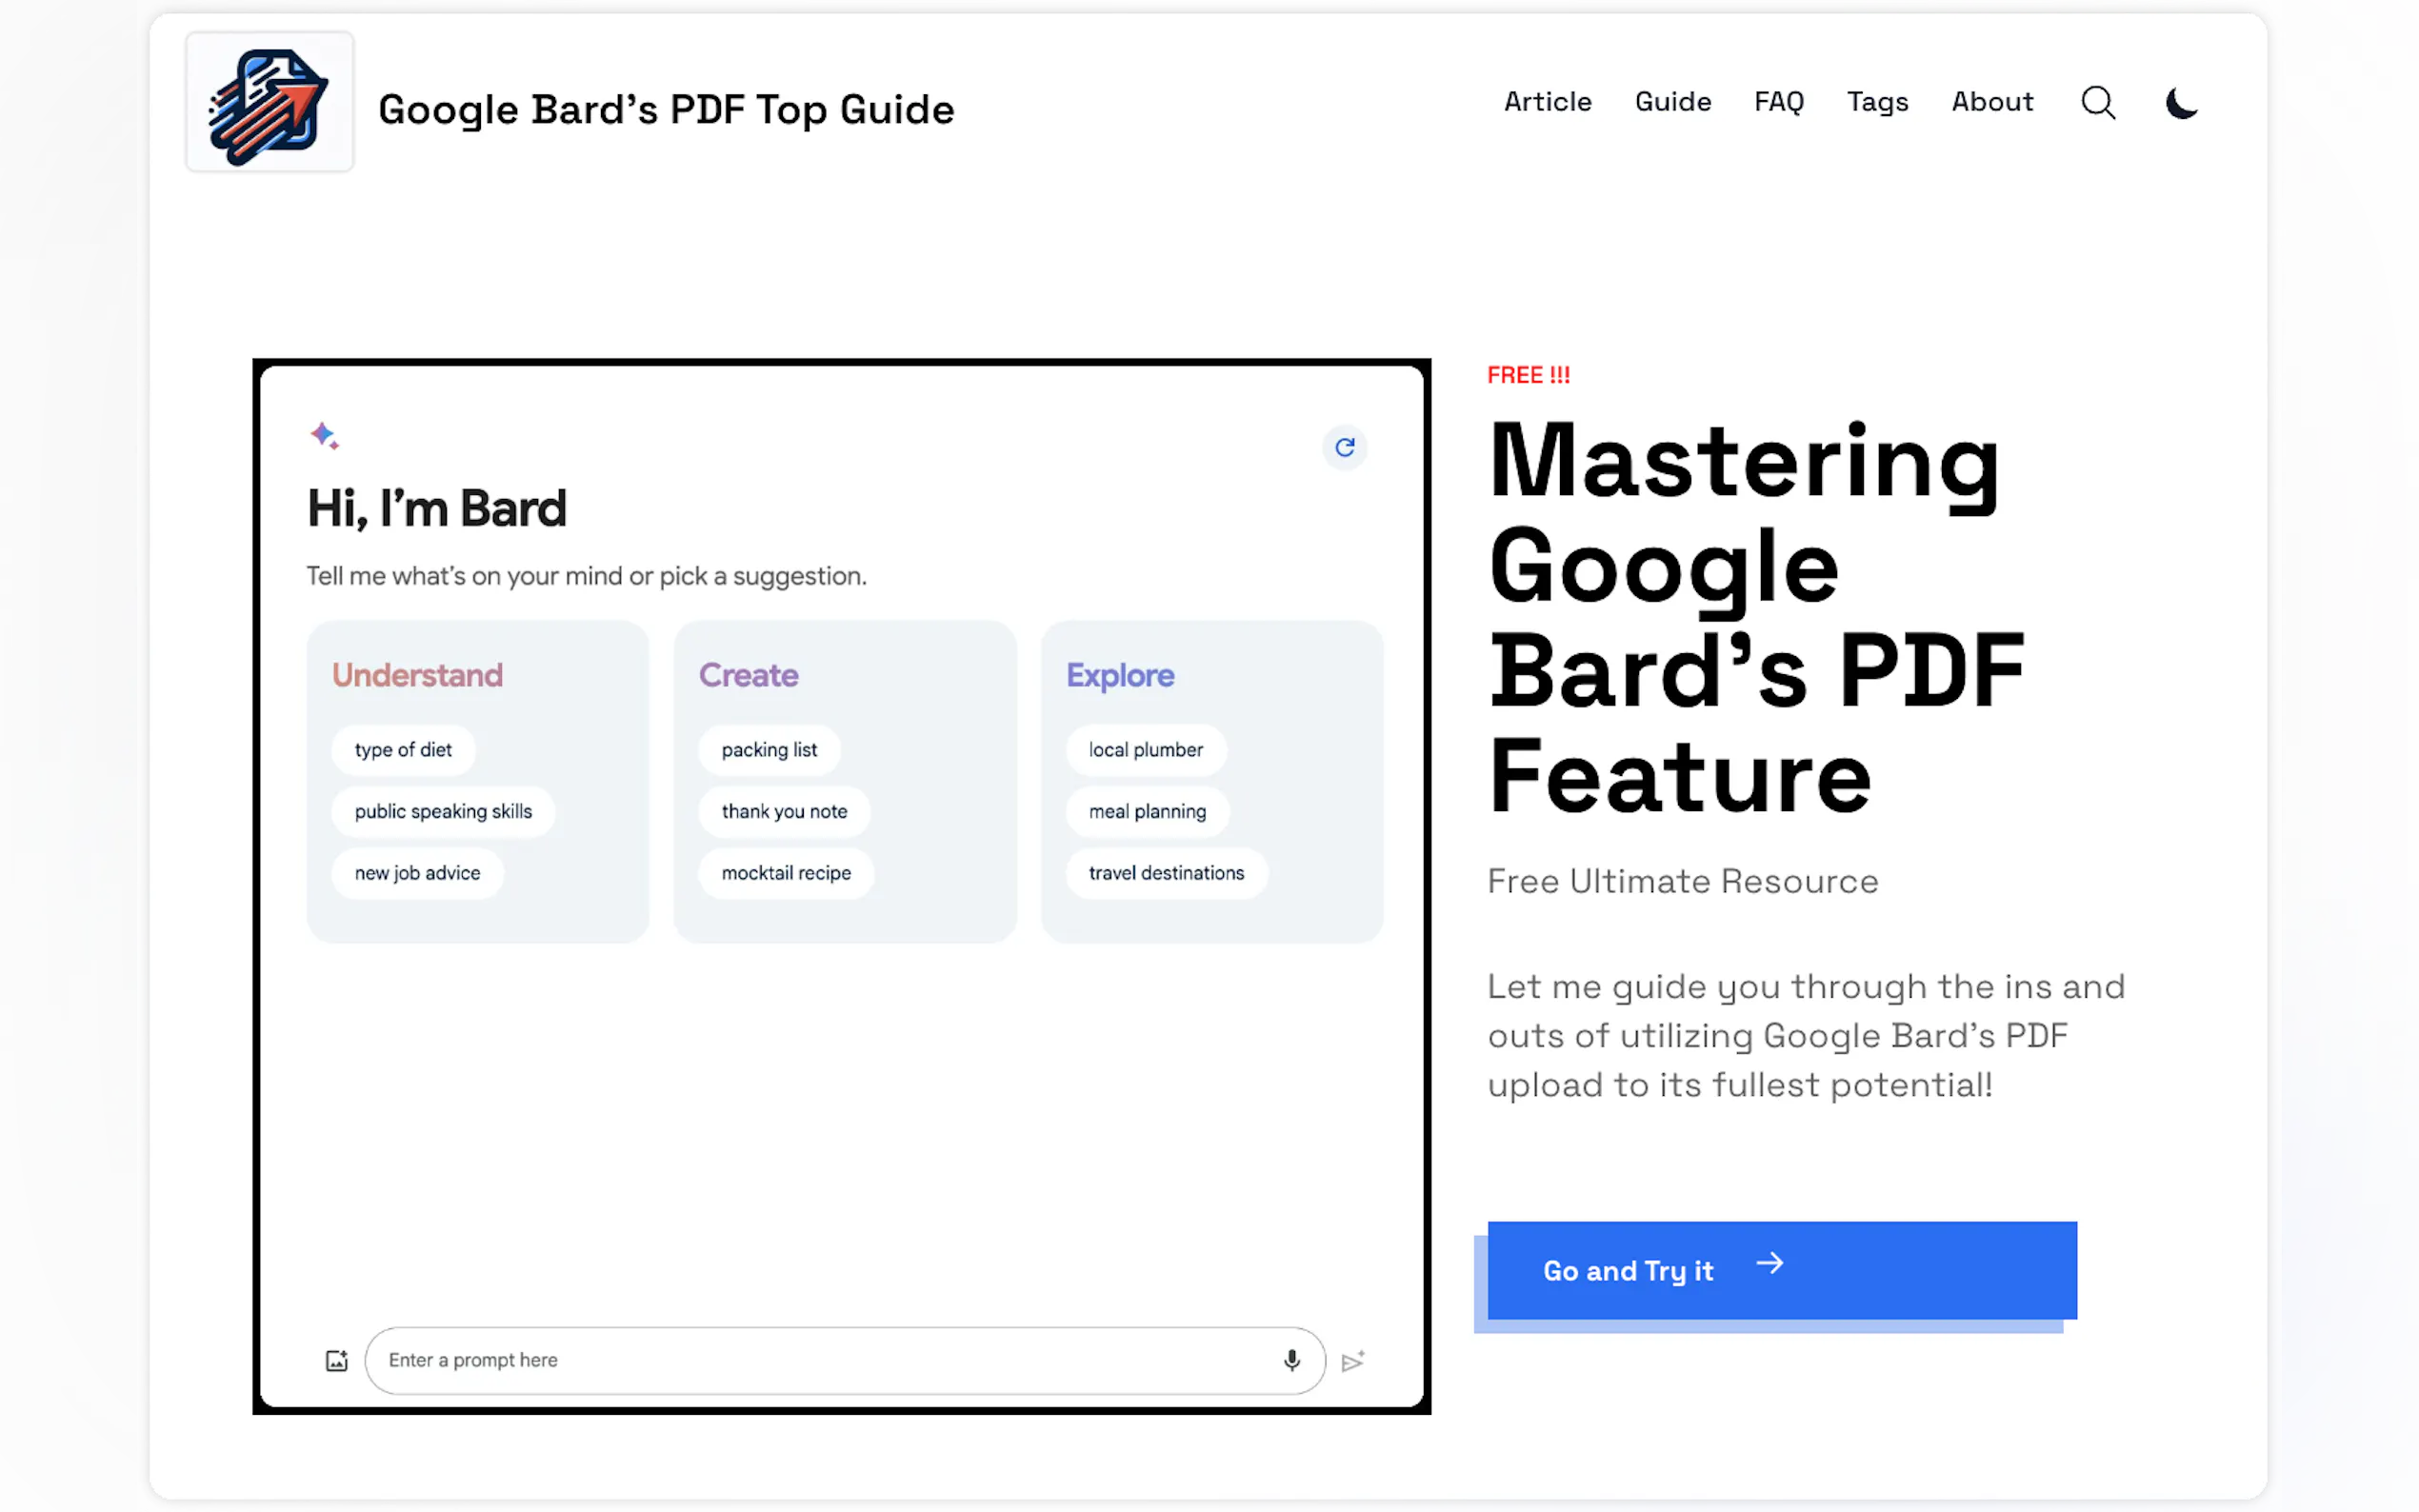This screenshot has width=2419, height=1512.
Task: Click the Explore card heading
Action: [1120, 675]
